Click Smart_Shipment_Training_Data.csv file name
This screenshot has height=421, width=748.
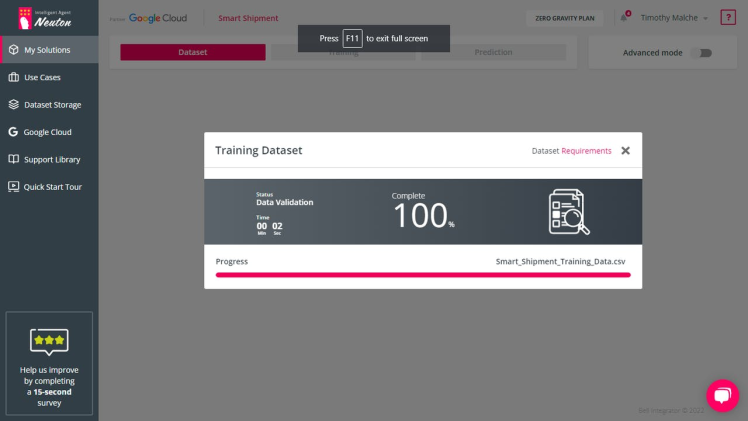(560, 261)
